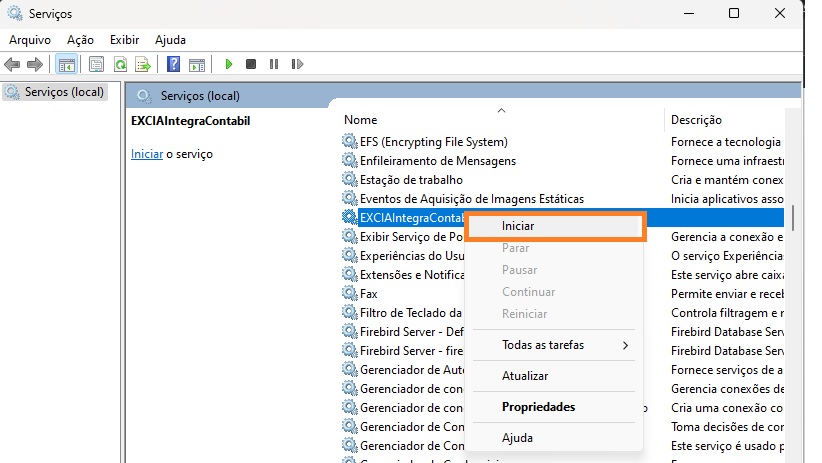Viewport: 822px width, 463px height.
Task: Click the Export list toolbar icon
Action: [x=143, y=64]
